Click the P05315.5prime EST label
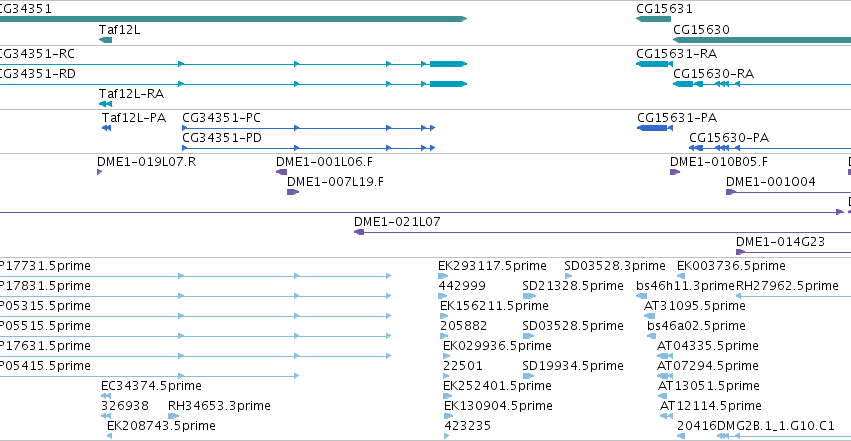 tap(45, 306)
